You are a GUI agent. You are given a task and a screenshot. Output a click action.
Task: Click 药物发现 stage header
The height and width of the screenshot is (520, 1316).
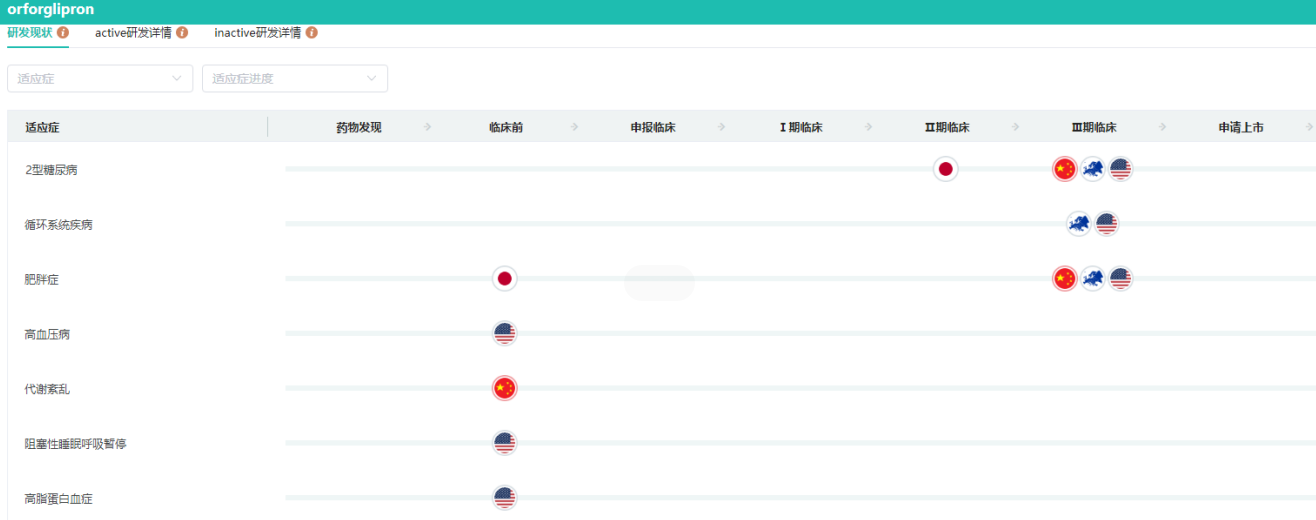point(359,127)
